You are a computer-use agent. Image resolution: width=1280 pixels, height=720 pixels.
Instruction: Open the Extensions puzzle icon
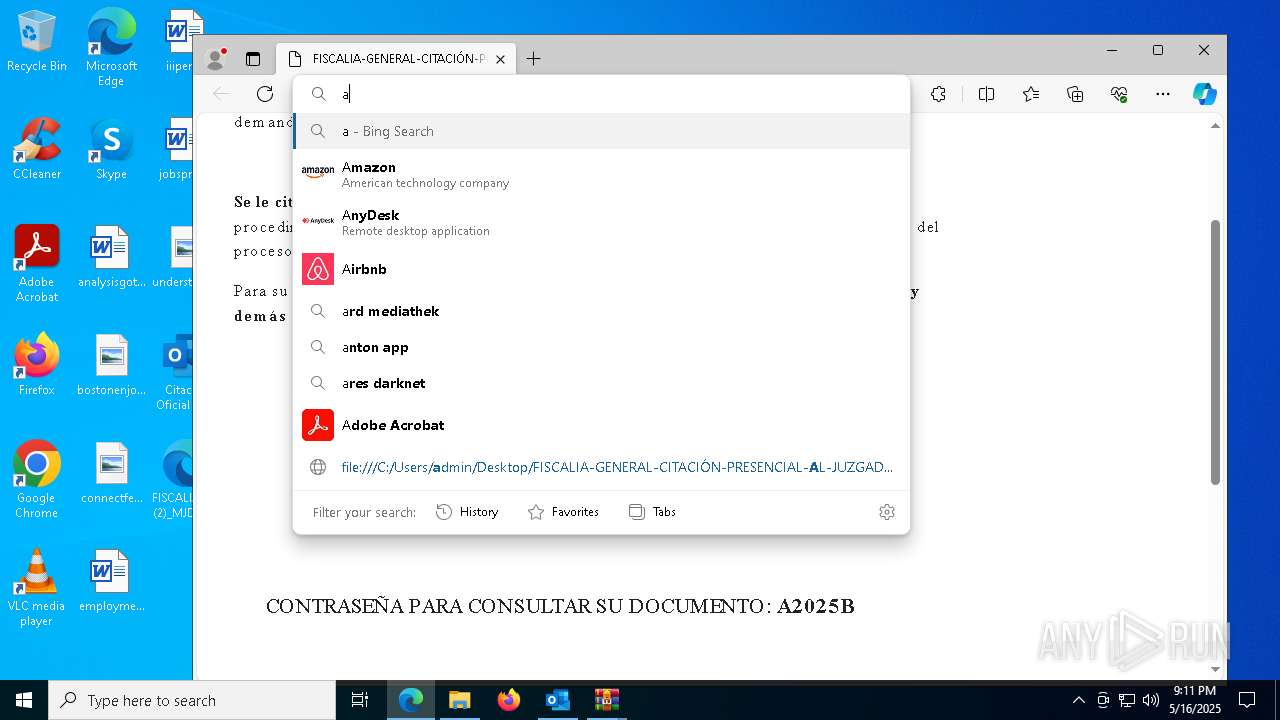[x=938, y=94]
